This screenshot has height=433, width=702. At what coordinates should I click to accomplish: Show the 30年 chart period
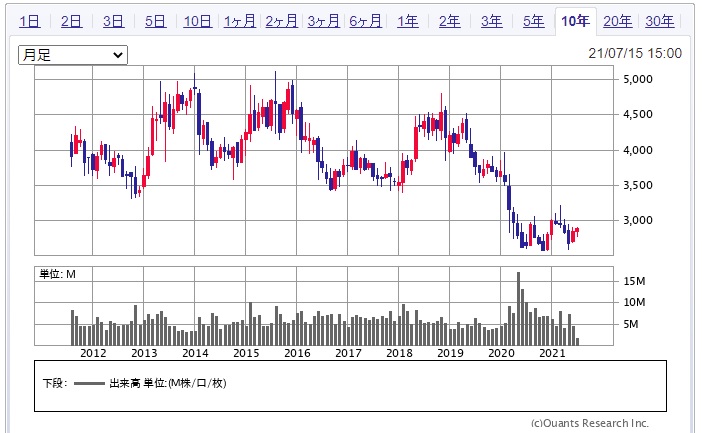pyautogui.click(x=659, y=21)
